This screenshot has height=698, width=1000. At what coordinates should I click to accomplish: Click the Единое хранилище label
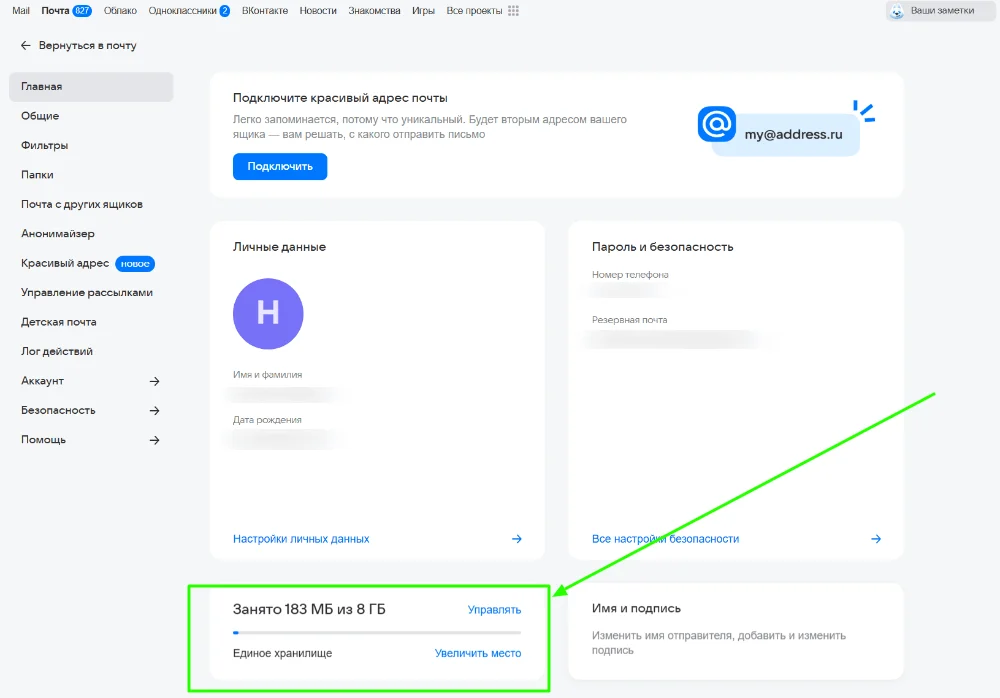click(283, 653)
